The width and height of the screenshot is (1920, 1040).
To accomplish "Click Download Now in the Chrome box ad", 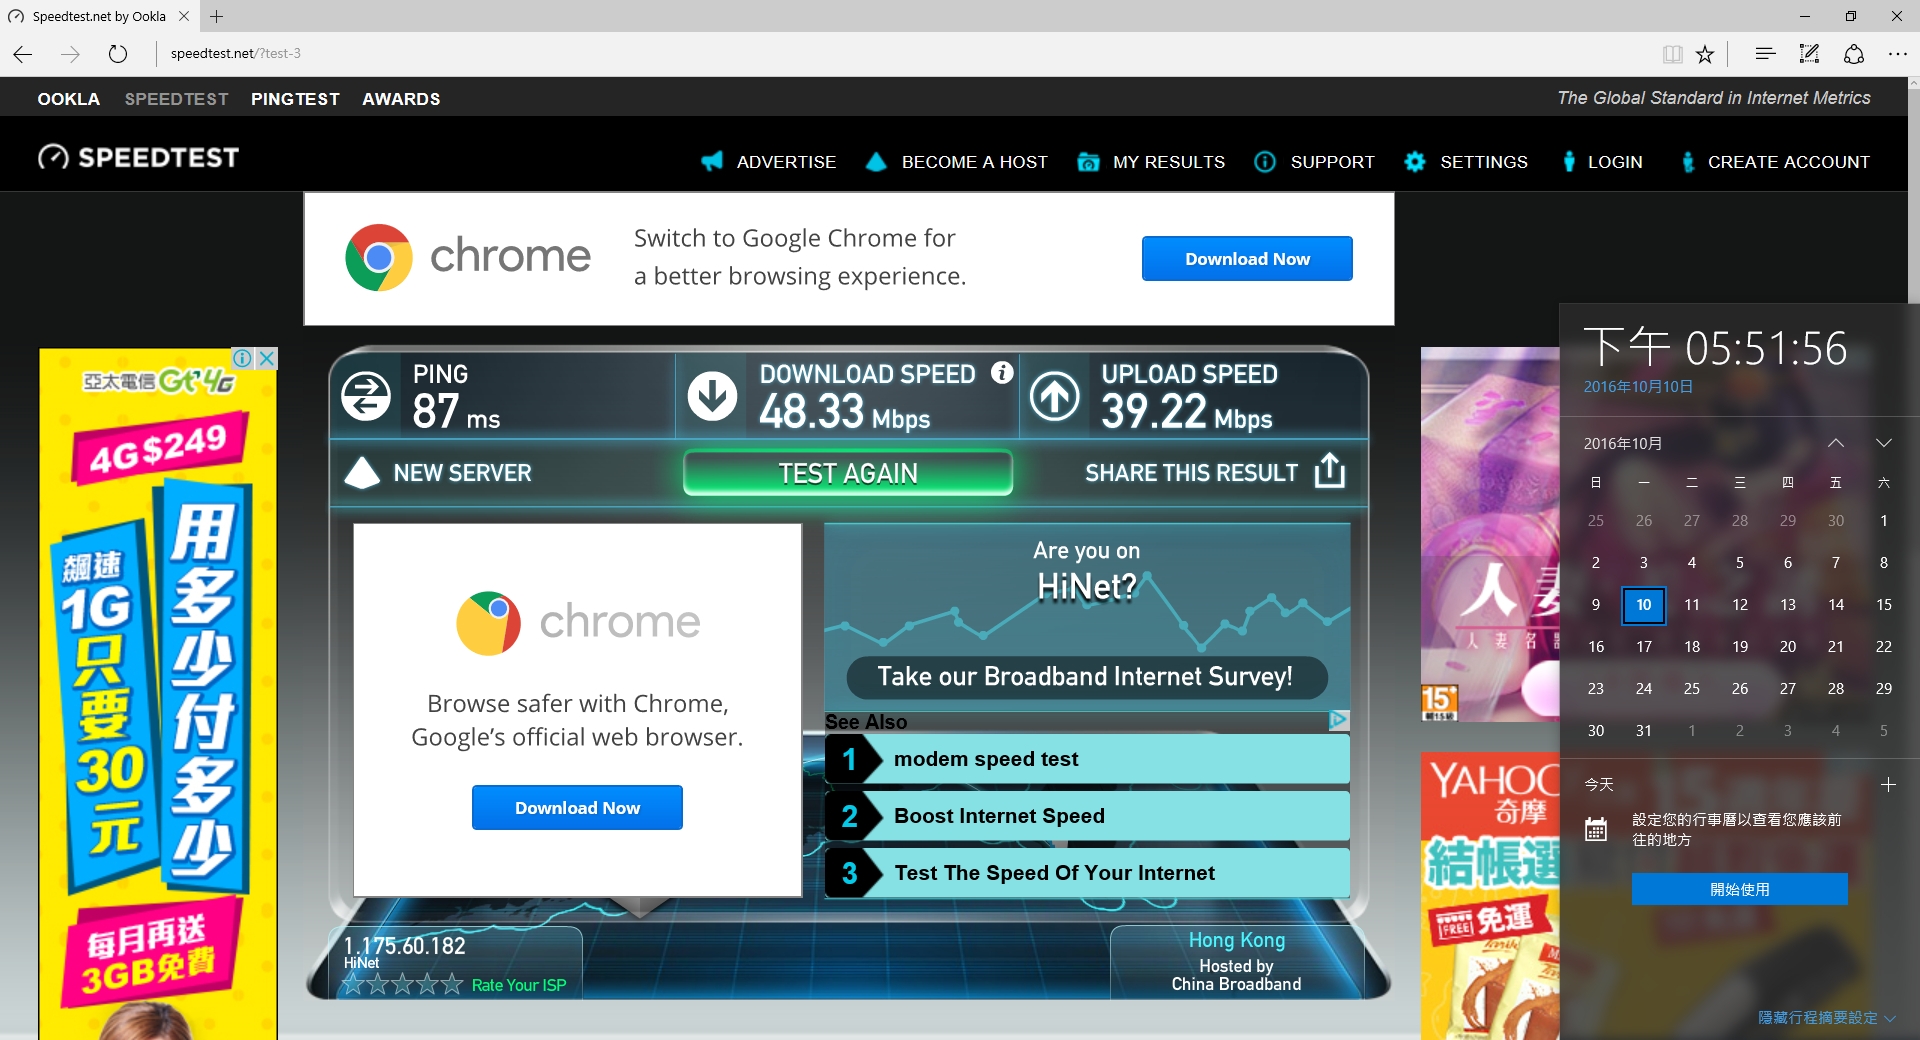I will pyautogui.click(x=577, y=807).
